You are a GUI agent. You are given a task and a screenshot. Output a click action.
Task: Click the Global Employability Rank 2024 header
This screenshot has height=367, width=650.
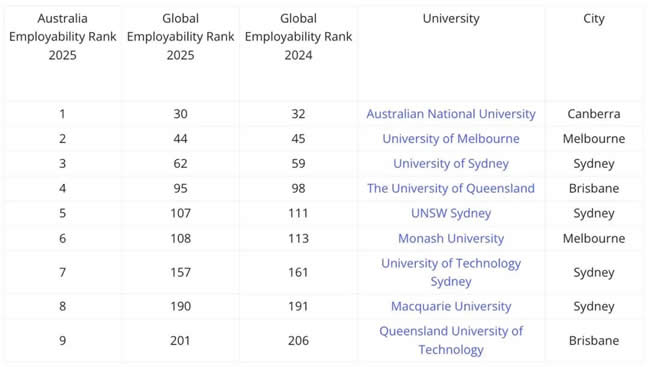click(x=298, y=36)
